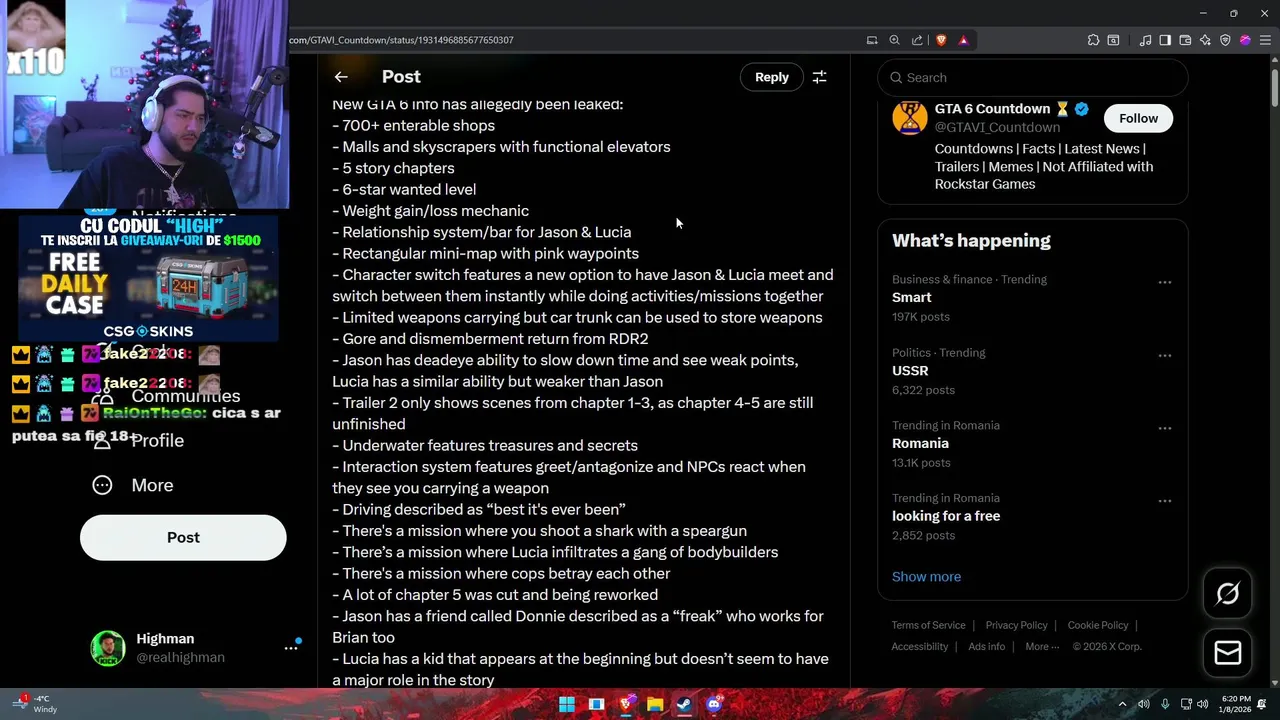Click the white Post compose button
Image resolution: width=1280 pixels, height=720 pixels.
tap(183, 538)
